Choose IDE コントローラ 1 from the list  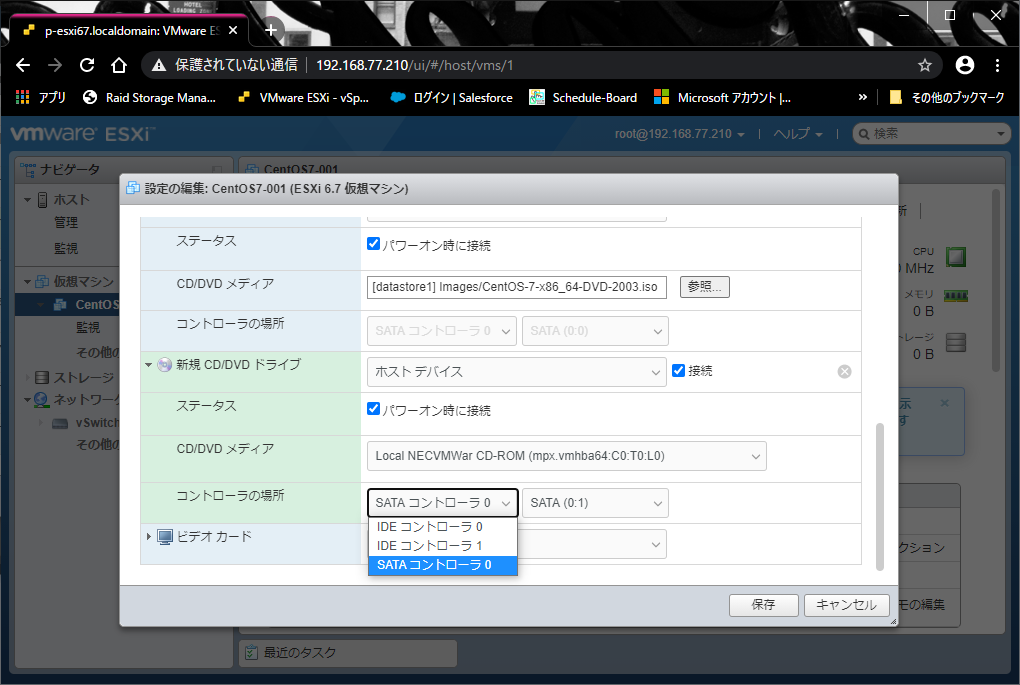tap(442, 546)
